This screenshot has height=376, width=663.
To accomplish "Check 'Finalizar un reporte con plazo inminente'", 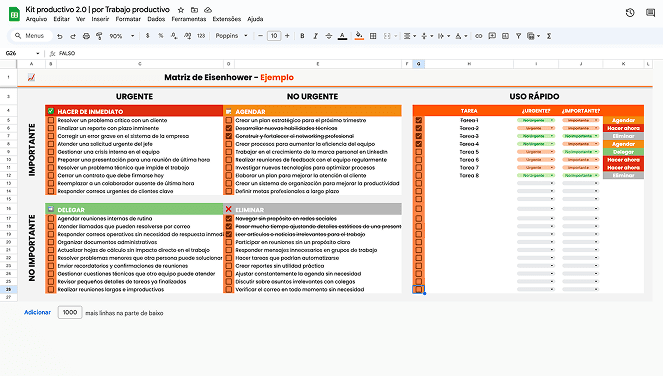I will click(x=51, y=128).
